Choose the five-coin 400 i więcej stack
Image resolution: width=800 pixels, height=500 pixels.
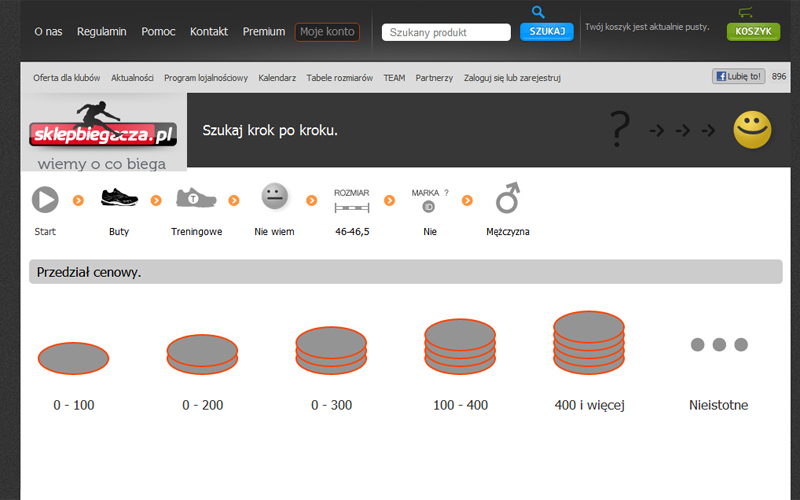click(589, 343)
